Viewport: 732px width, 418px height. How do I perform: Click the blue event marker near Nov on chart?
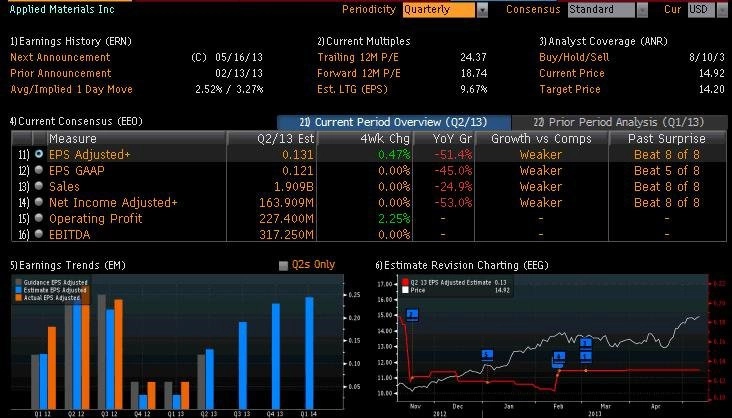point(412,315)
